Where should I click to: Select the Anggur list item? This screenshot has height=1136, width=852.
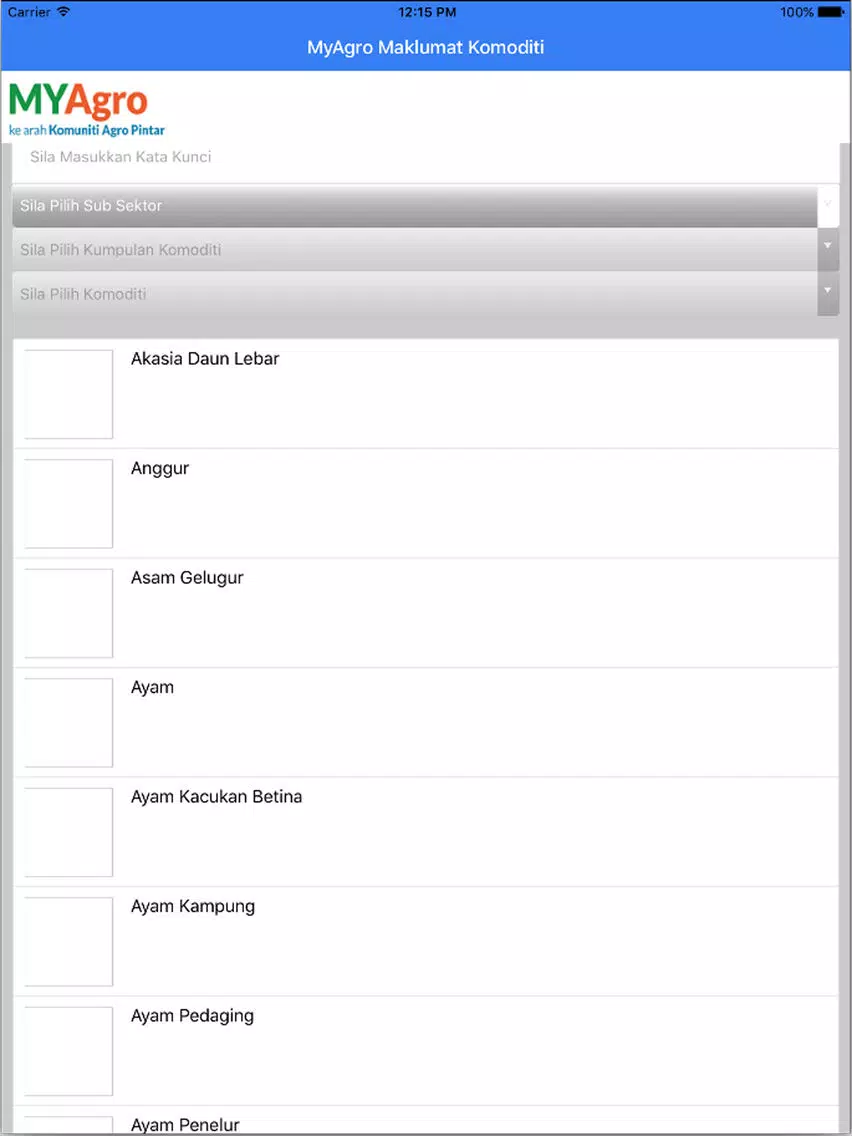[x=426, y=504]
